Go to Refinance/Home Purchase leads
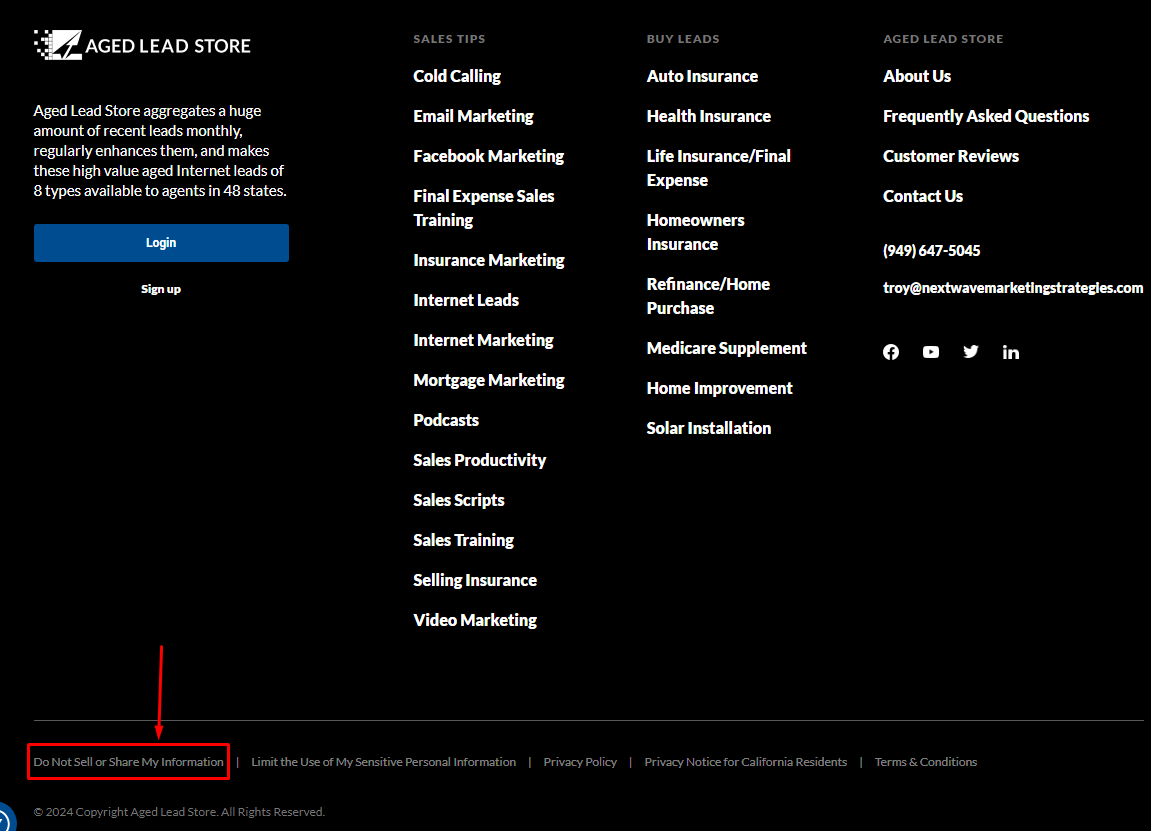Image resolution: width=1151 pixels, height=831 pixels. point(708,296)
